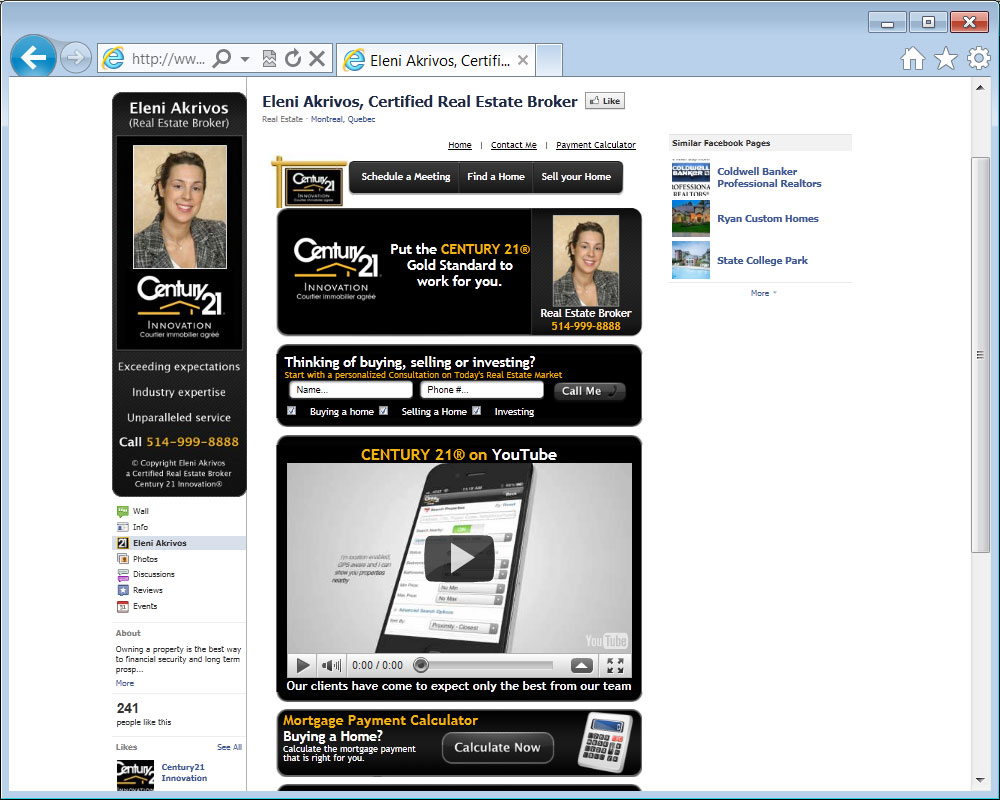Select the Eleni Akrivos sidebar tab
The image size is (1000, 800).
click(179, 543)
